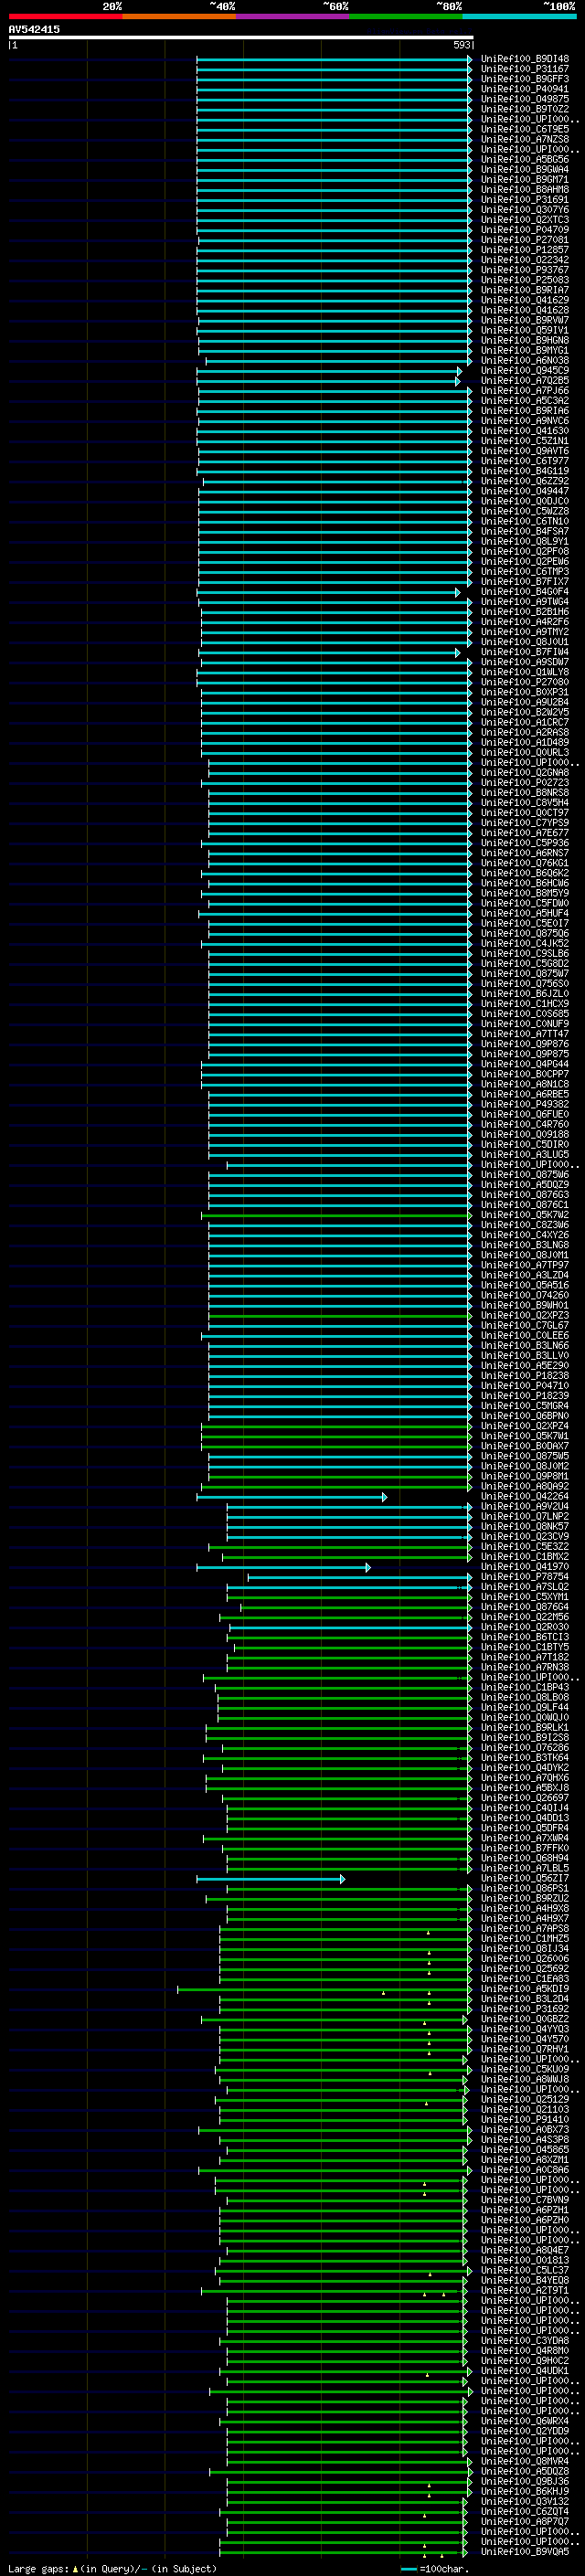The height and width of the screenshot is (2576, 585).
Task: Select the UniRef100_Q56ZI7 label
Action: tap(525, 1879)
